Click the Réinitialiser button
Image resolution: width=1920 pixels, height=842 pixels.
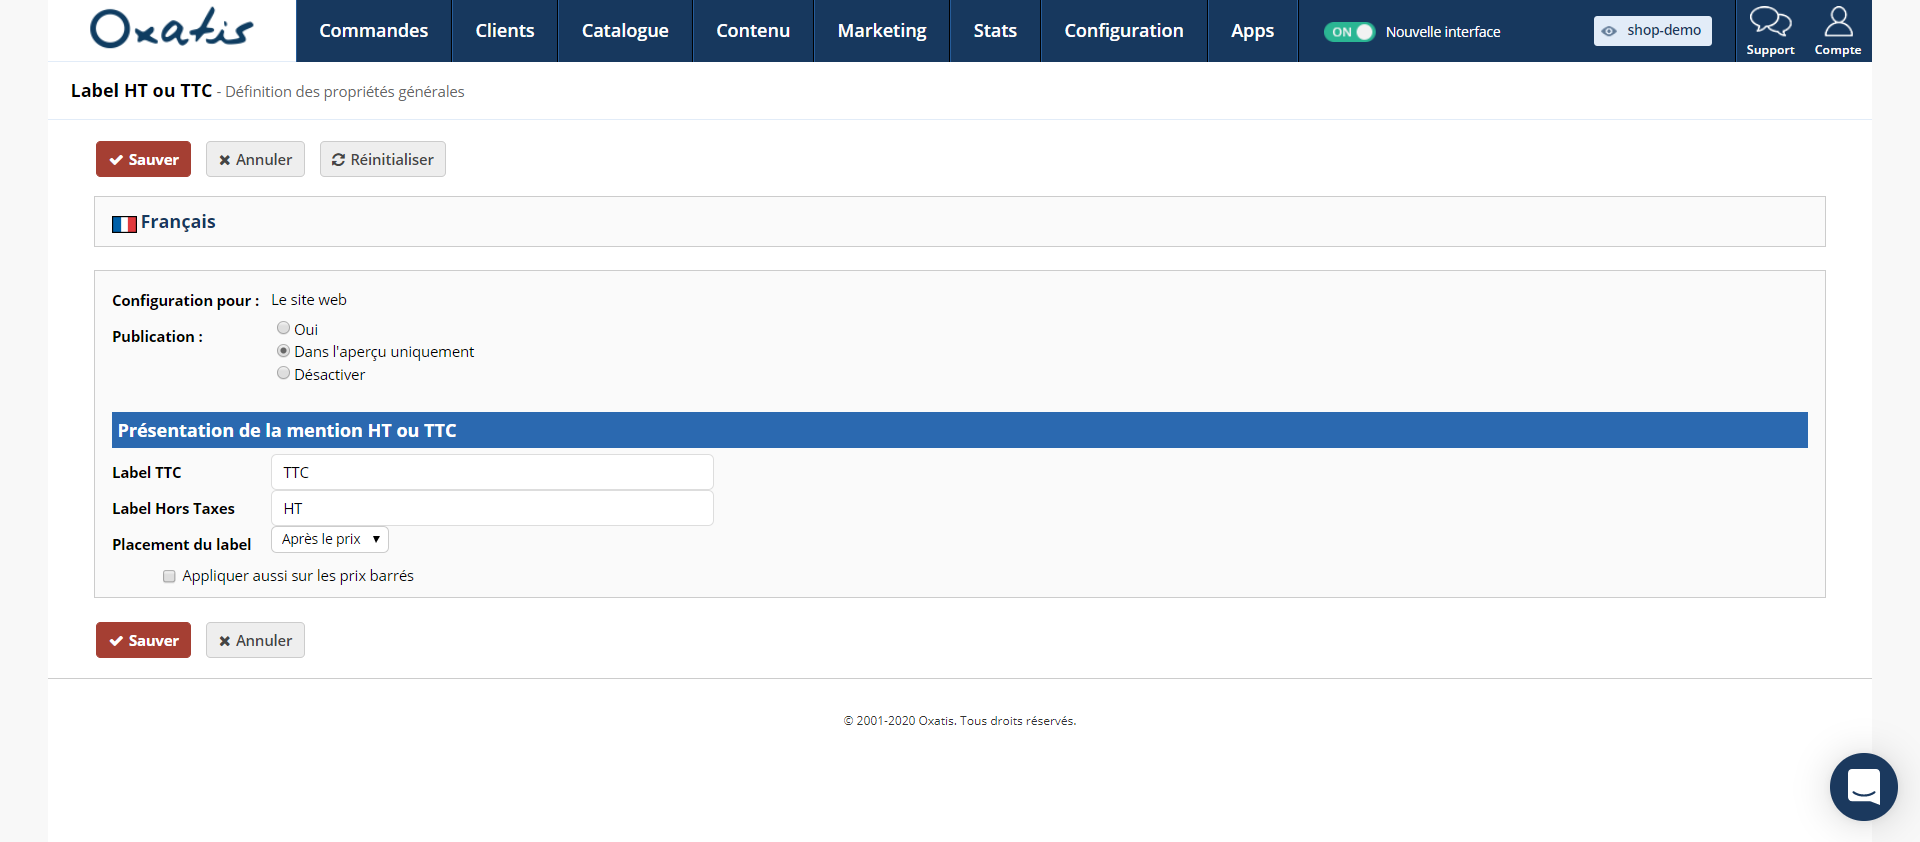tap(383, 159)
